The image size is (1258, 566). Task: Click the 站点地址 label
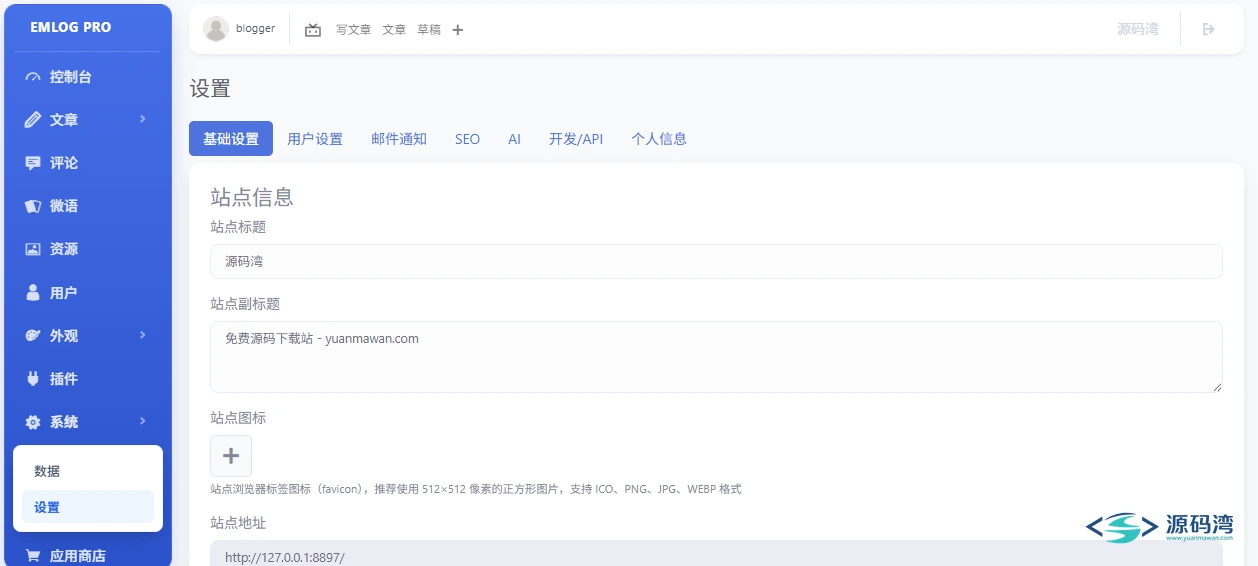coord(238,522)
